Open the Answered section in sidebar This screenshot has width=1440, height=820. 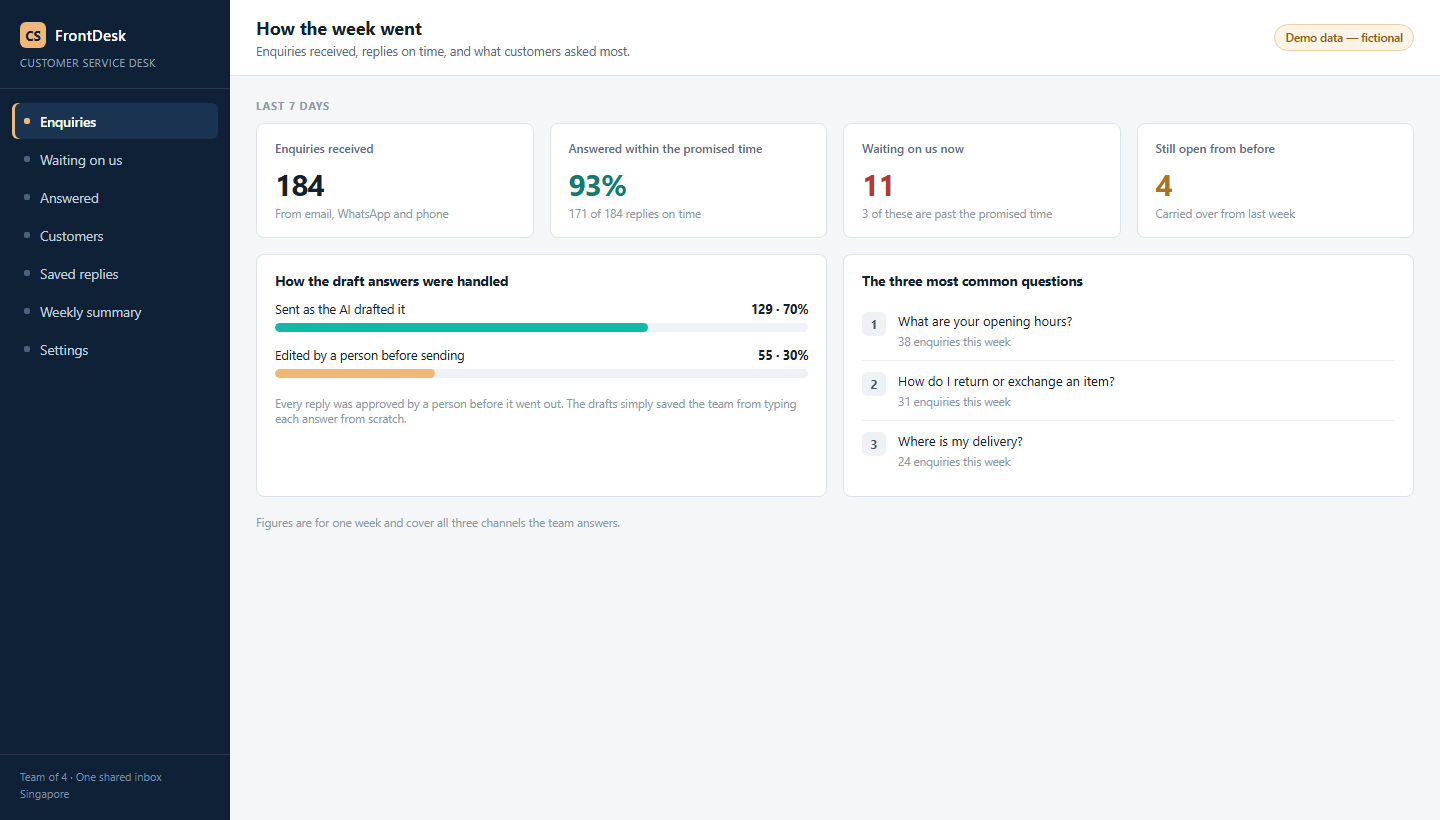pyautogui.click(x=115, y=198)
